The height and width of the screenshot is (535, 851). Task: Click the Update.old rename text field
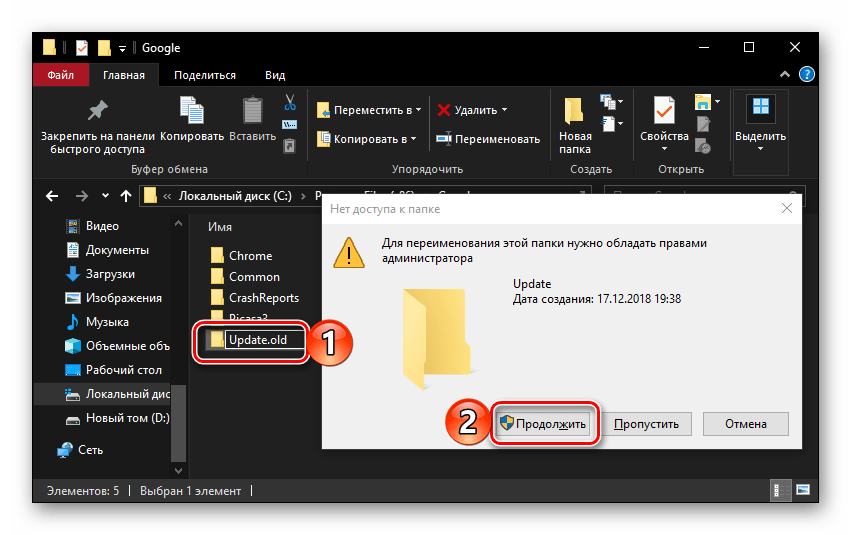(265, 340)
